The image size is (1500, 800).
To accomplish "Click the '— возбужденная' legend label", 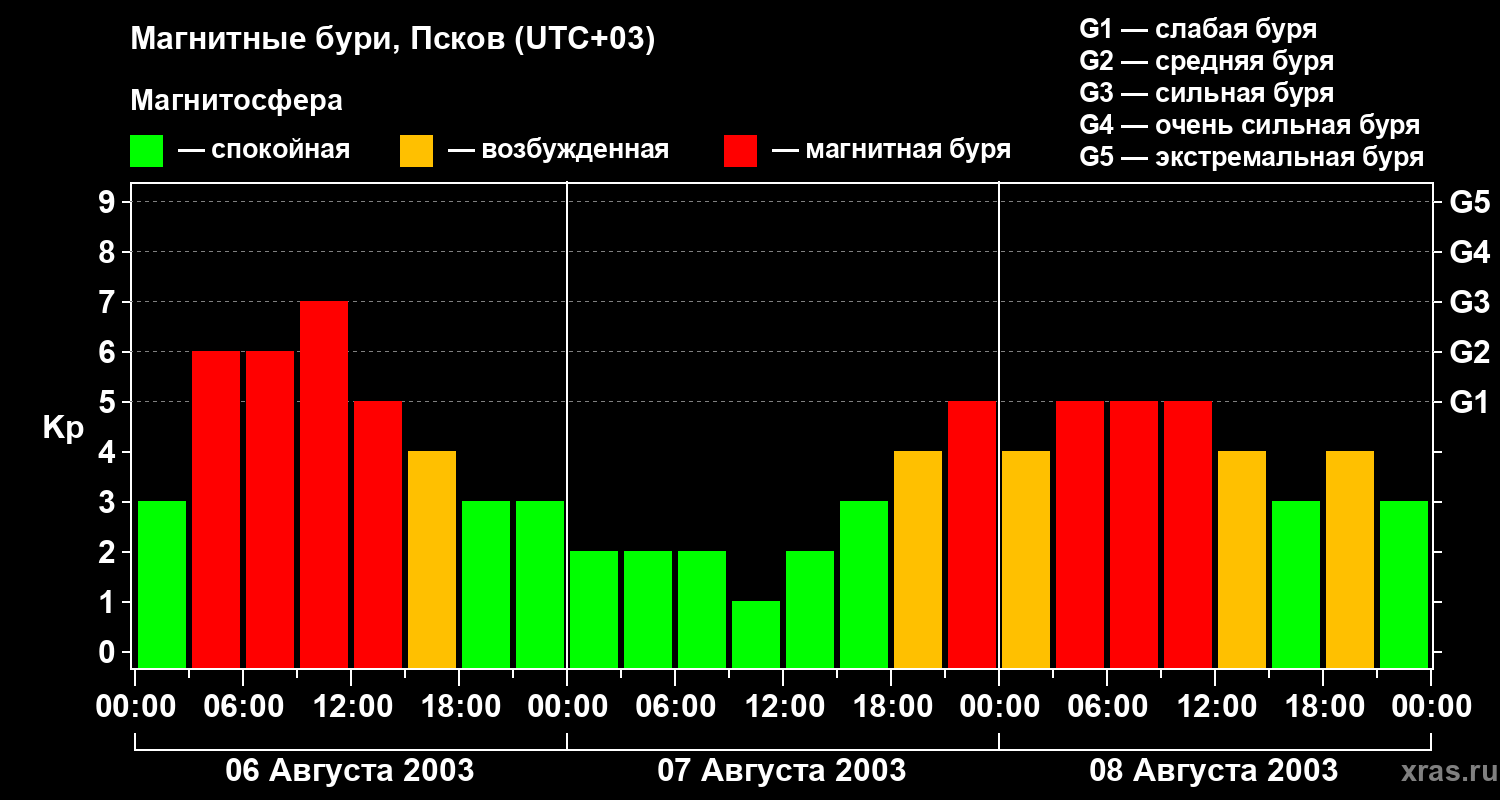I will pyautogui.click(x=558, y=150).
